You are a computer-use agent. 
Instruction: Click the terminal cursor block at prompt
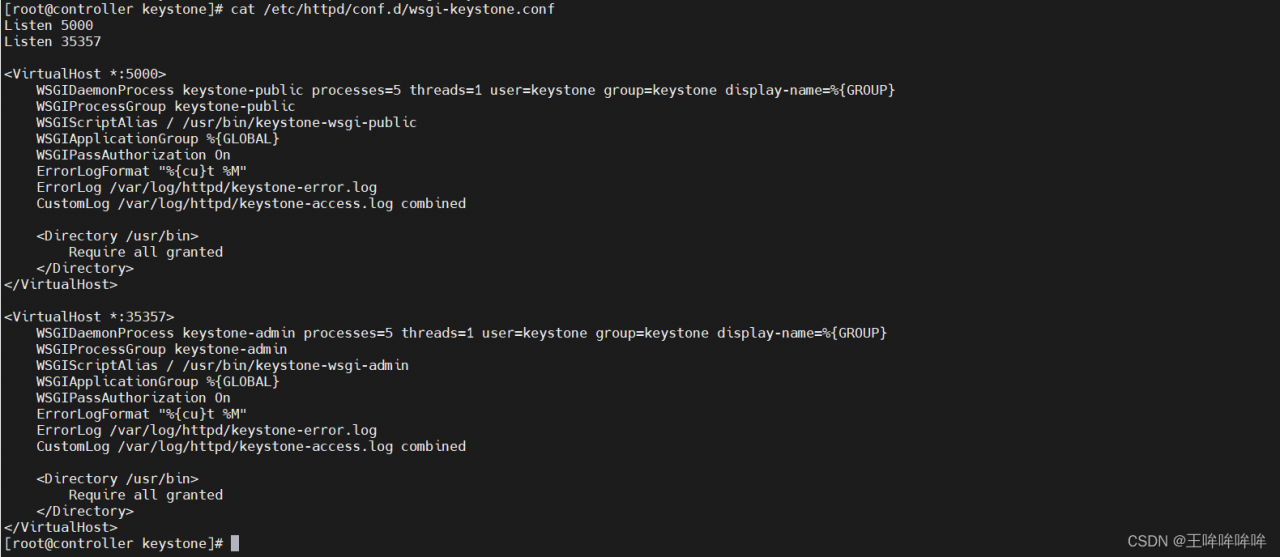coord(235,543)
